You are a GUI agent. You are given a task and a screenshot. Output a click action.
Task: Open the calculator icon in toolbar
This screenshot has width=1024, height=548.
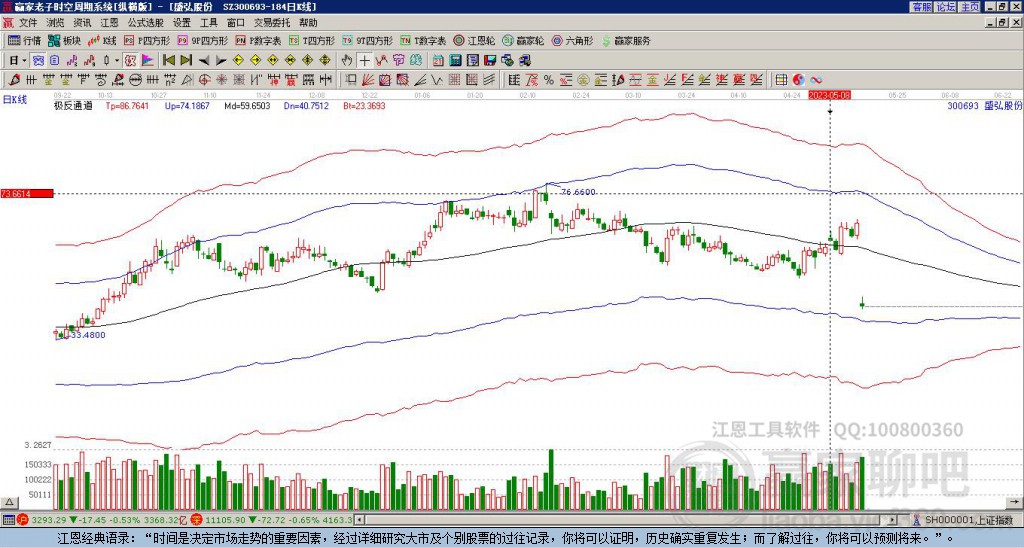click(456, 60)
